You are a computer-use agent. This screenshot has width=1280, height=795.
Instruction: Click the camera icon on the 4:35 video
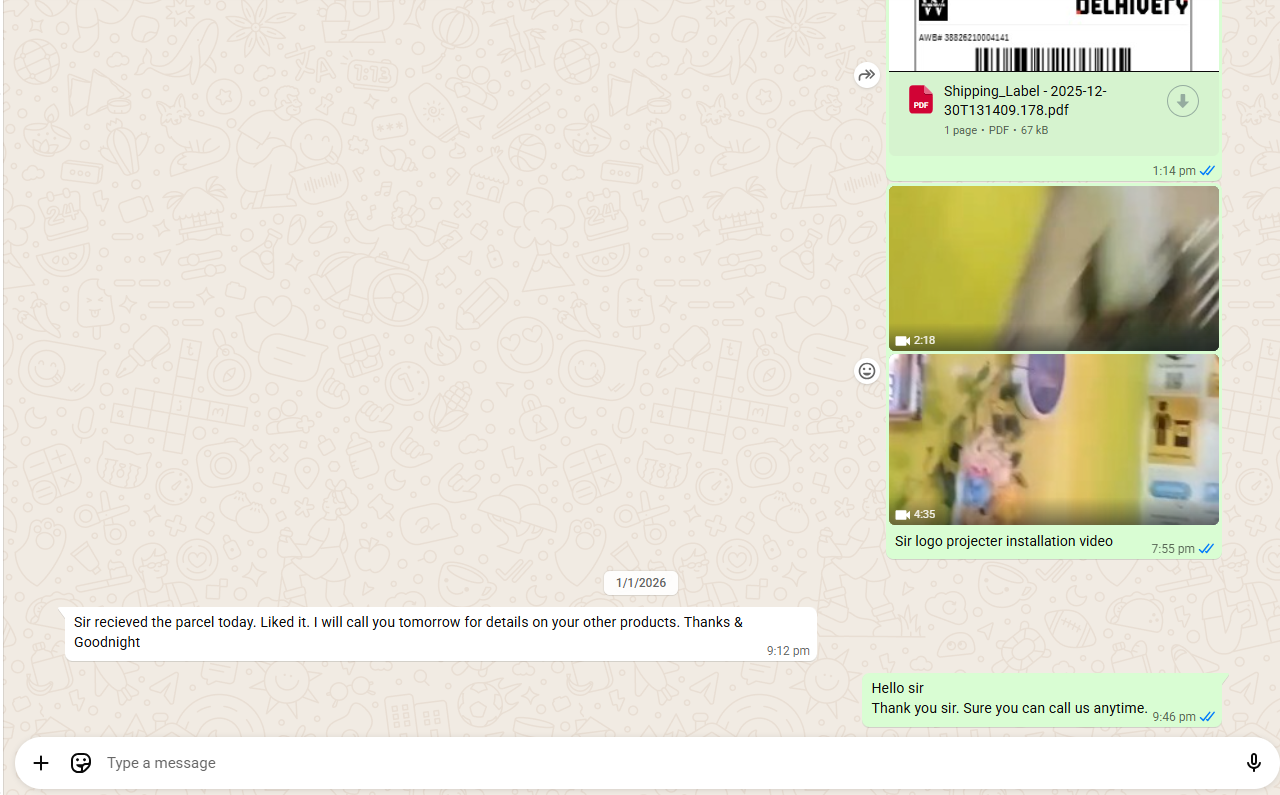[903, 515]
